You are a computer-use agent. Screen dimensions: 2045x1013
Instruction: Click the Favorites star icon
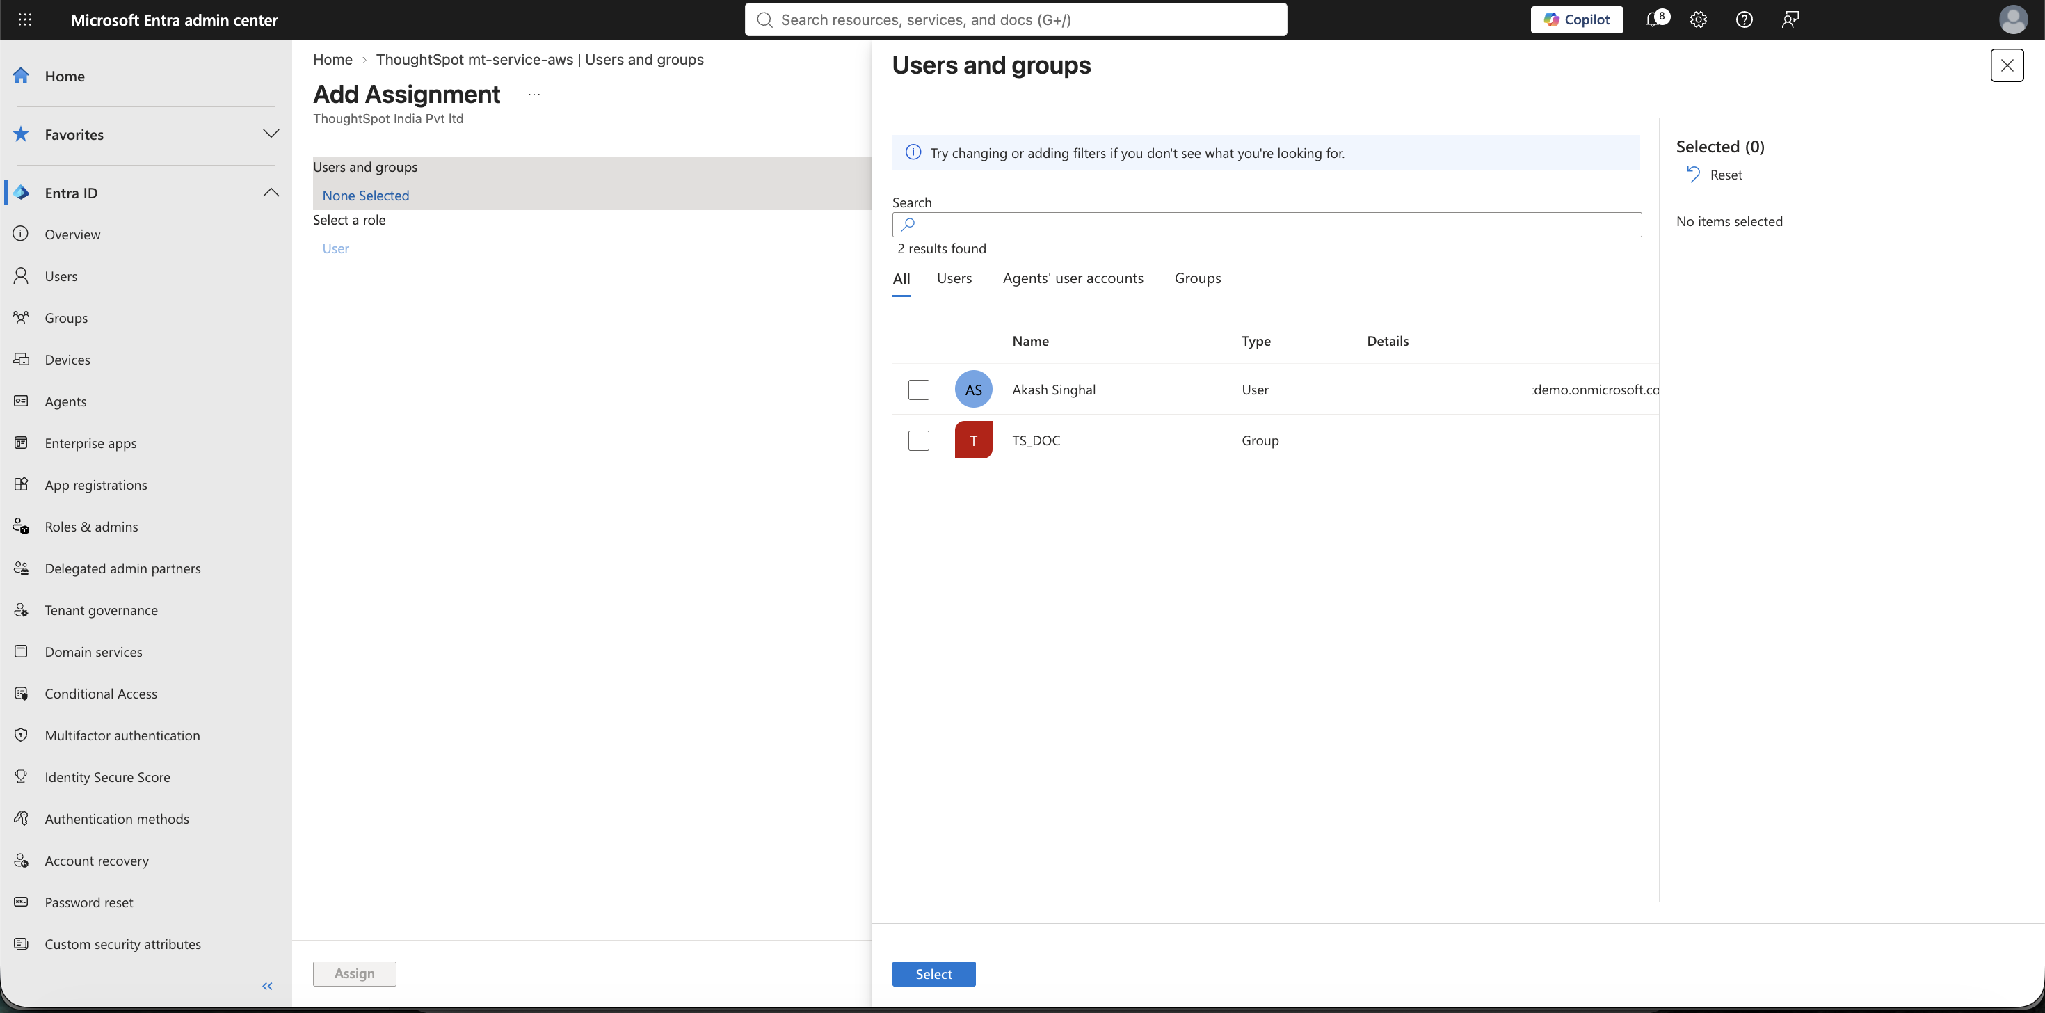click(21, 134)
